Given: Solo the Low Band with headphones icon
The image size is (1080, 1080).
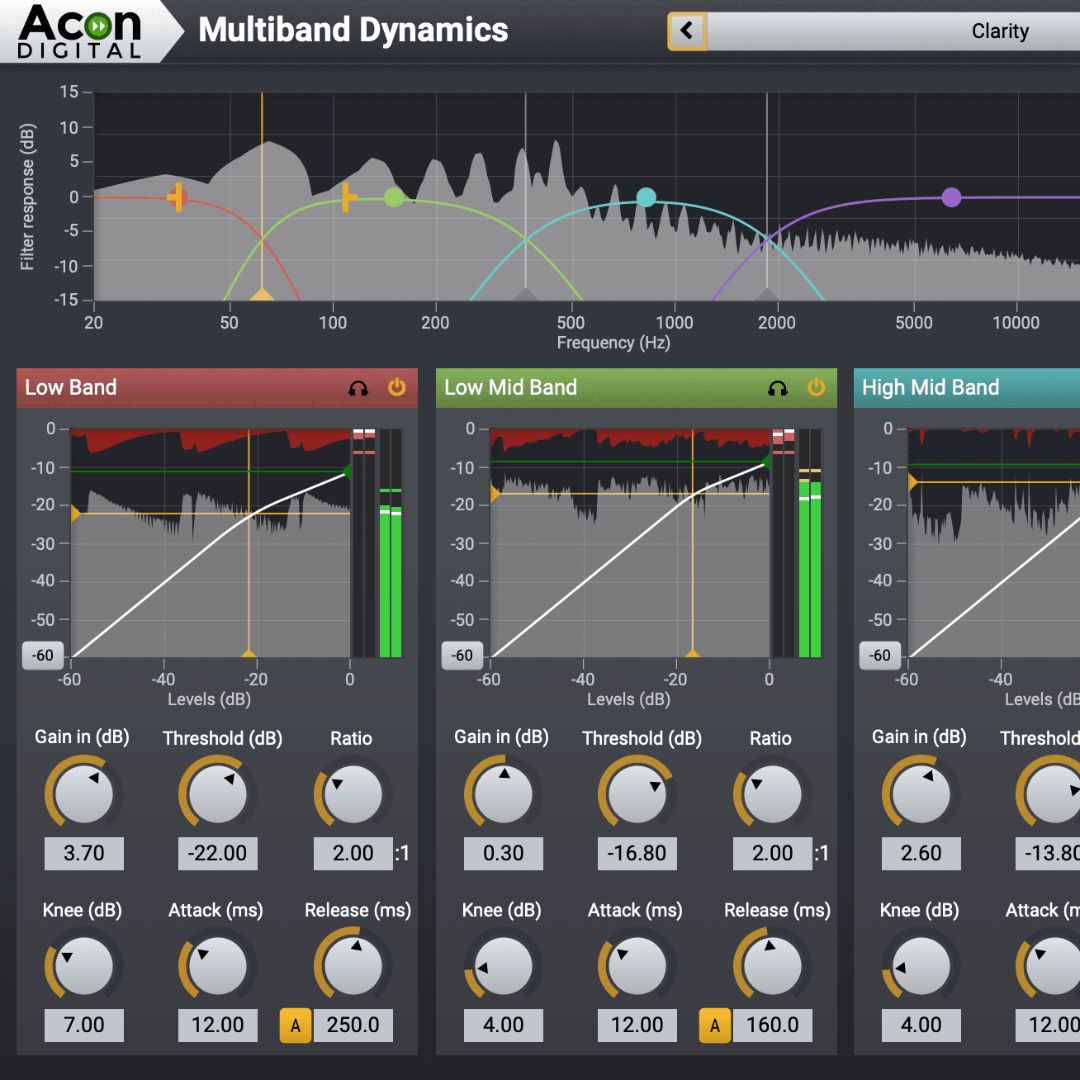Looking at the screenshot, I should (x=358, y=388).
